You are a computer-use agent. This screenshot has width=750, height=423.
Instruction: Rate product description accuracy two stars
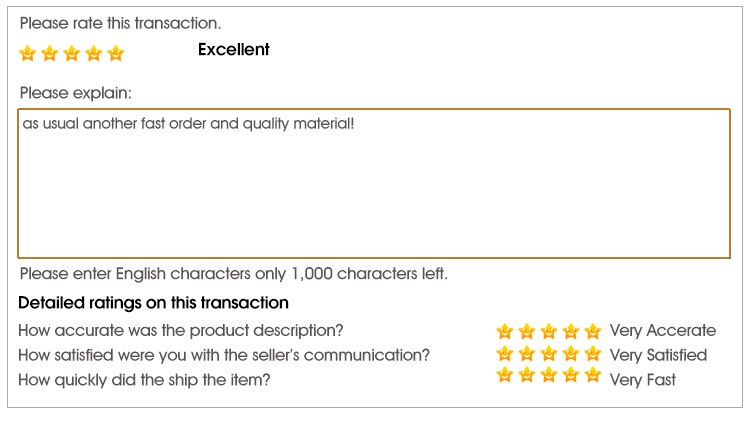pyautogui.click(x=527, y=331)
